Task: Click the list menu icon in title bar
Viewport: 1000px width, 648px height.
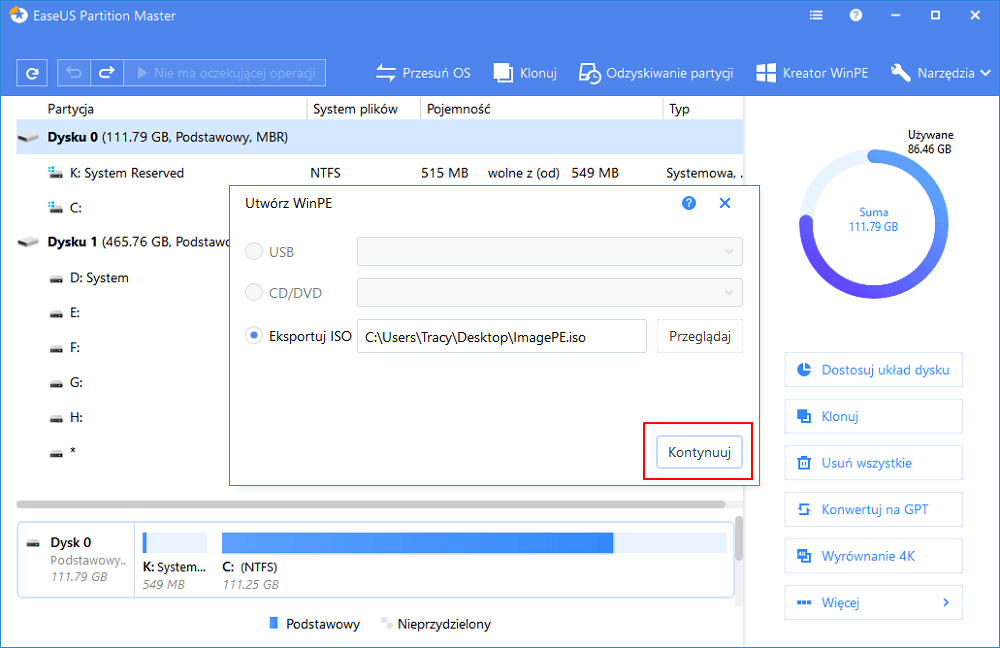Action: (816, 15)
